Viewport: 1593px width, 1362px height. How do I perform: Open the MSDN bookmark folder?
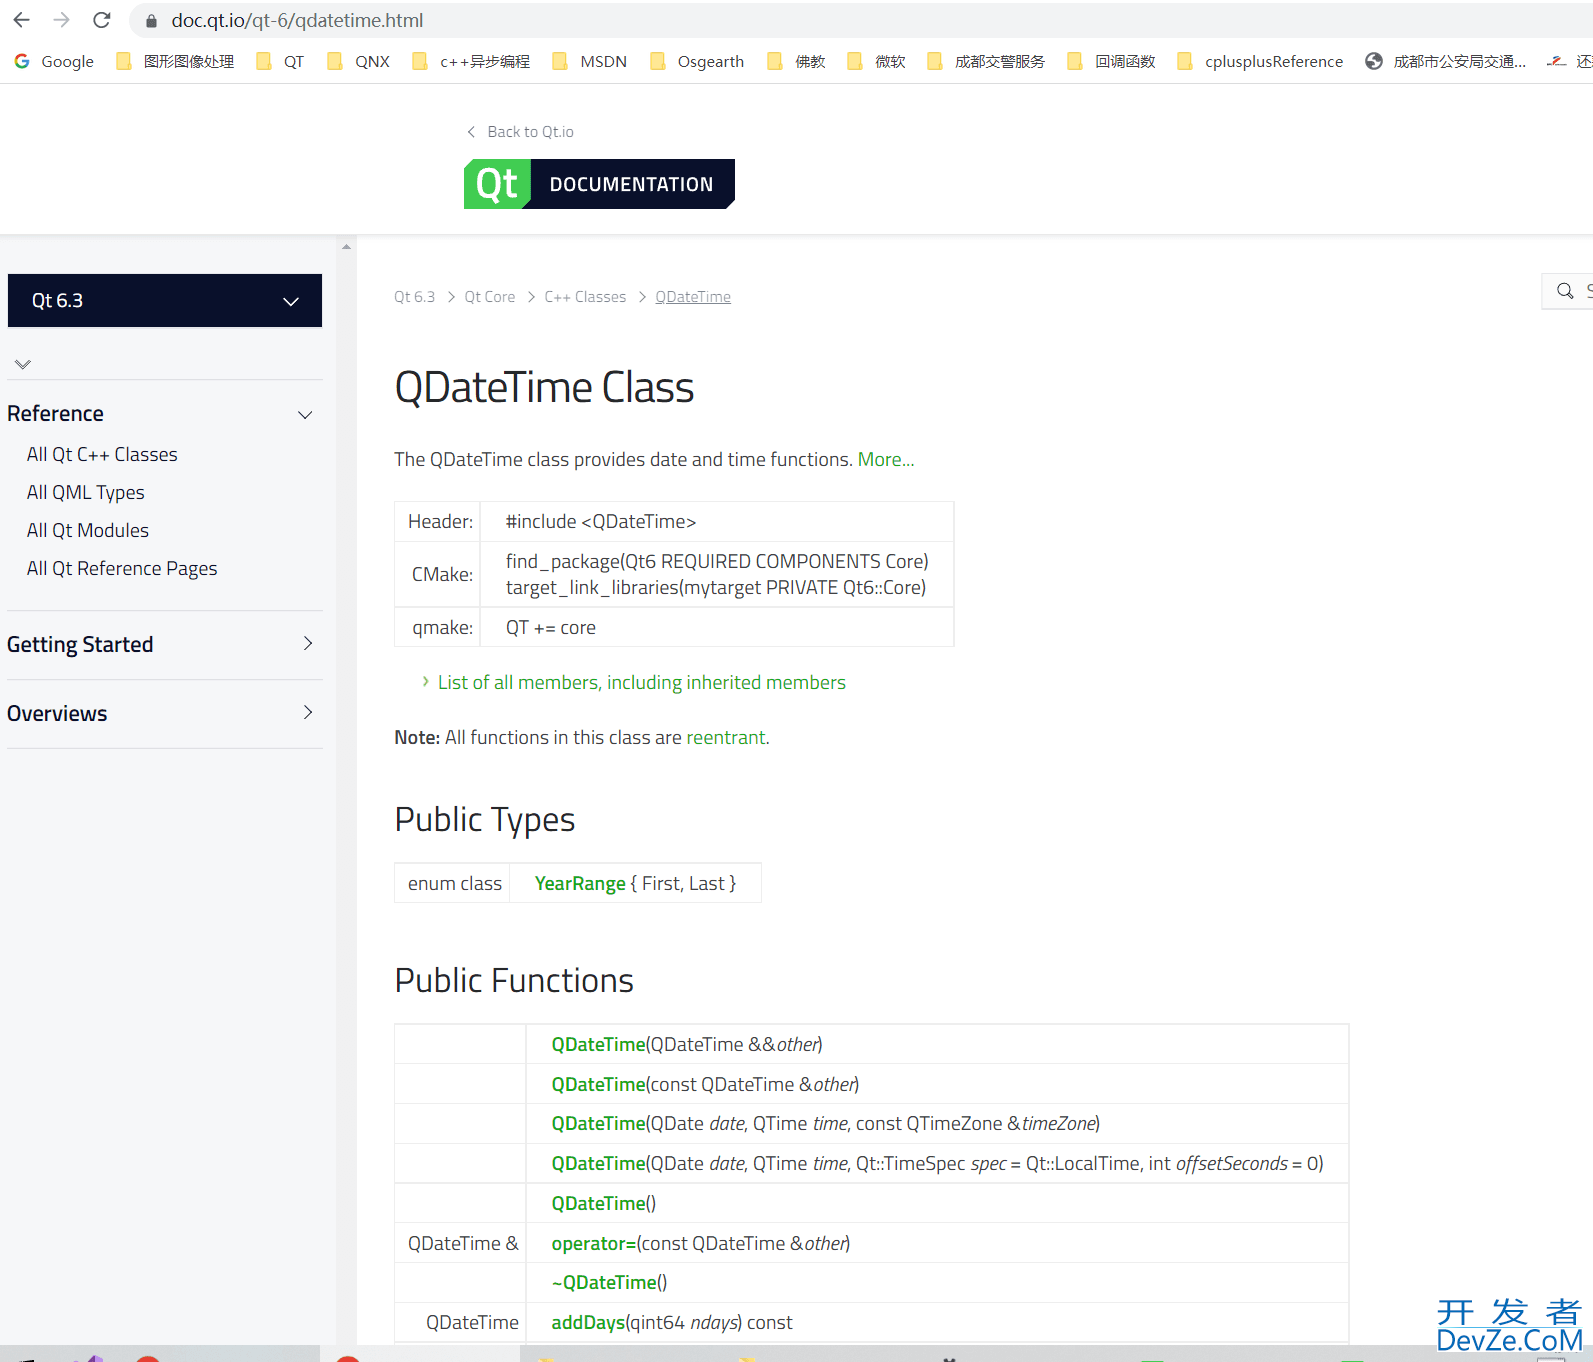589,61
